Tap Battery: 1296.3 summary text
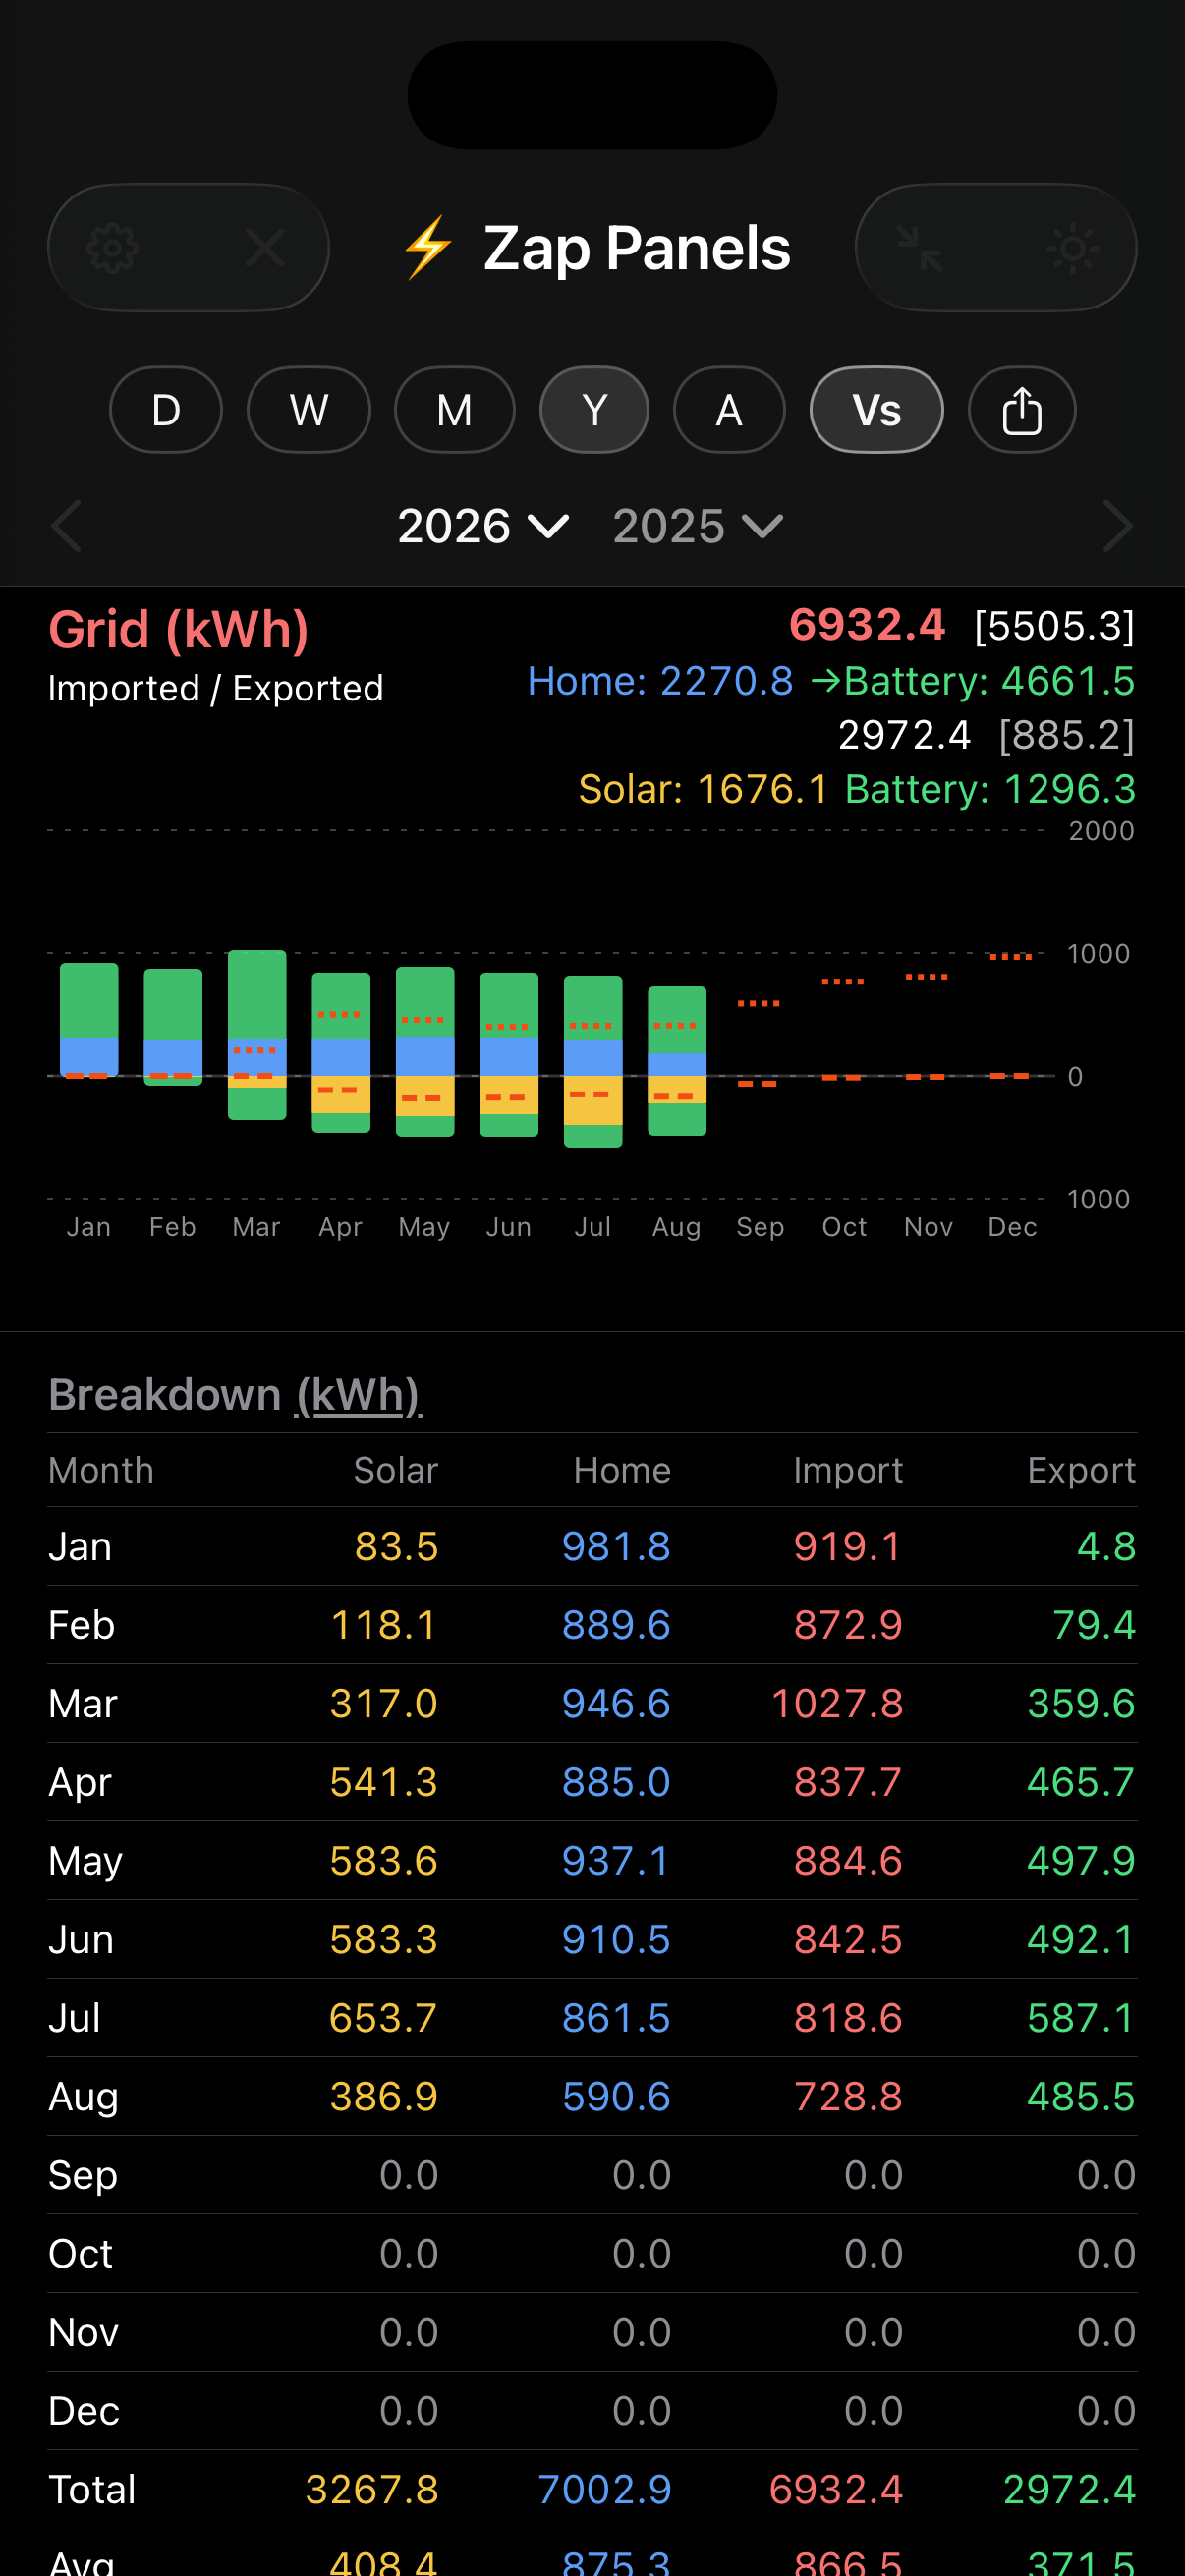Screen dimensions: 1185x2576 (991, 789)
